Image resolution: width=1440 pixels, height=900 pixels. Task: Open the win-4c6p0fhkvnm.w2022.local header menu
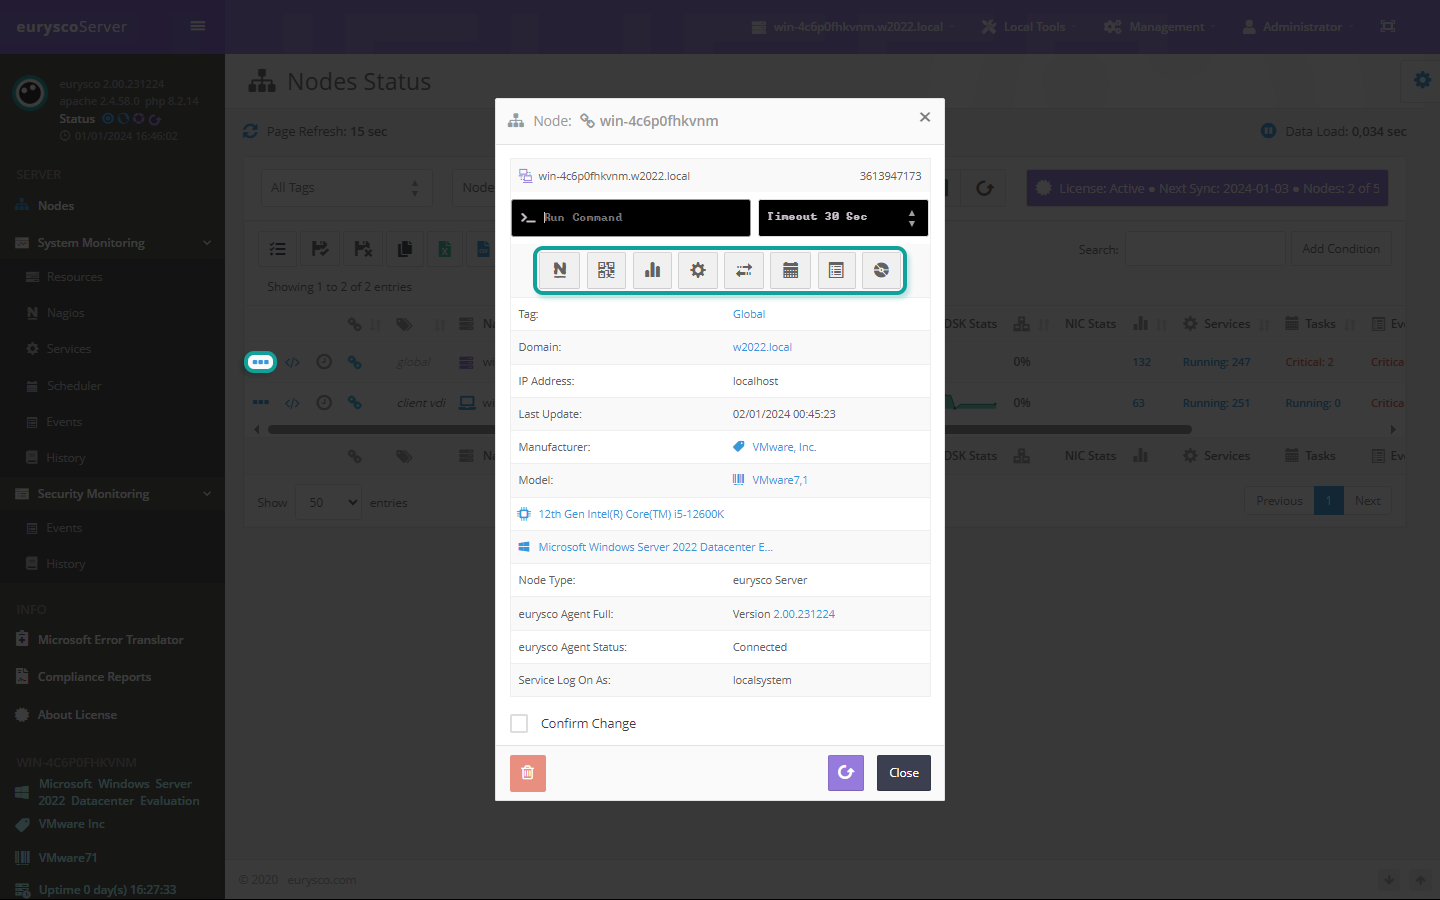pos(855,27)
